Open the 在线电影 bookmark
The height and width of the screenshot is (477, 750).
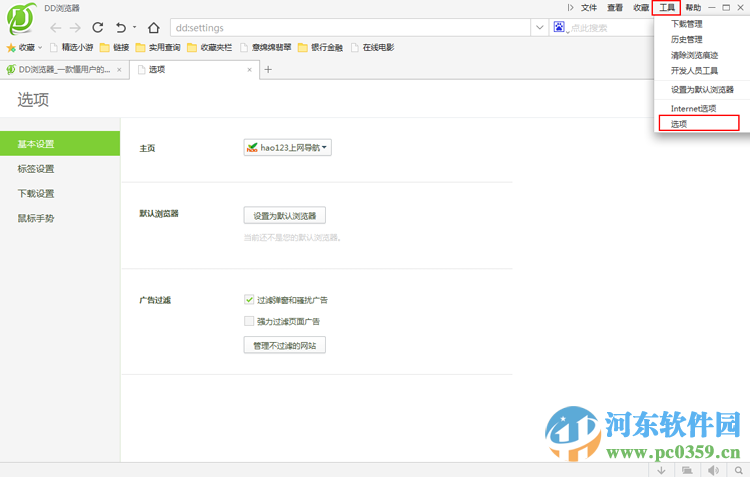[373, 47]
